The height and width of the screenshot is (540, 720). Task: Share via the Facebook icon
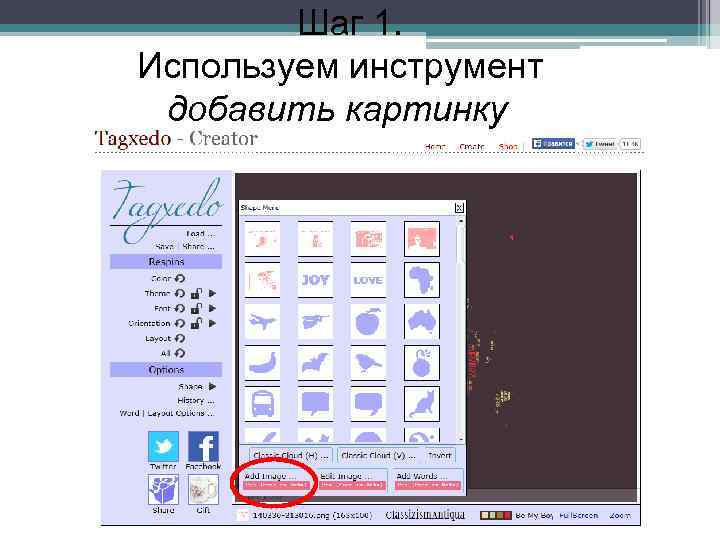tap(203, 446)
